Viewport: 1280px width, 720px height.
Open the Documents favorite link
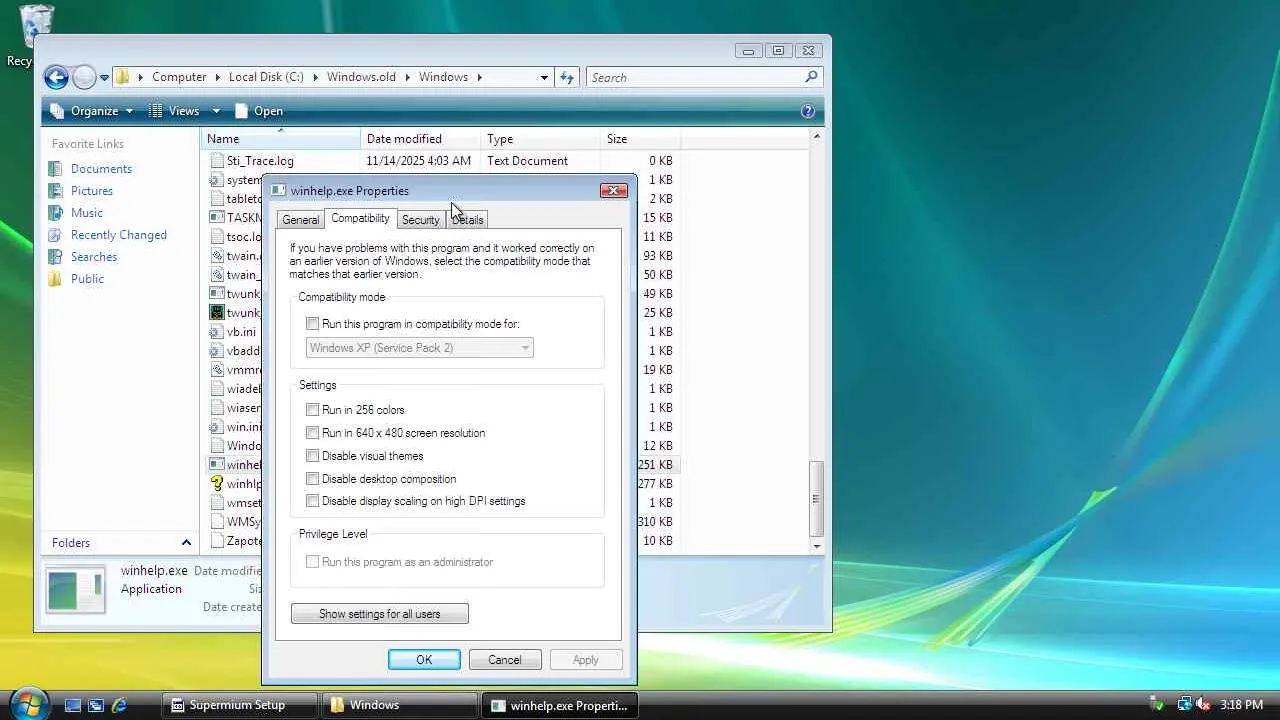coord(101,169)
